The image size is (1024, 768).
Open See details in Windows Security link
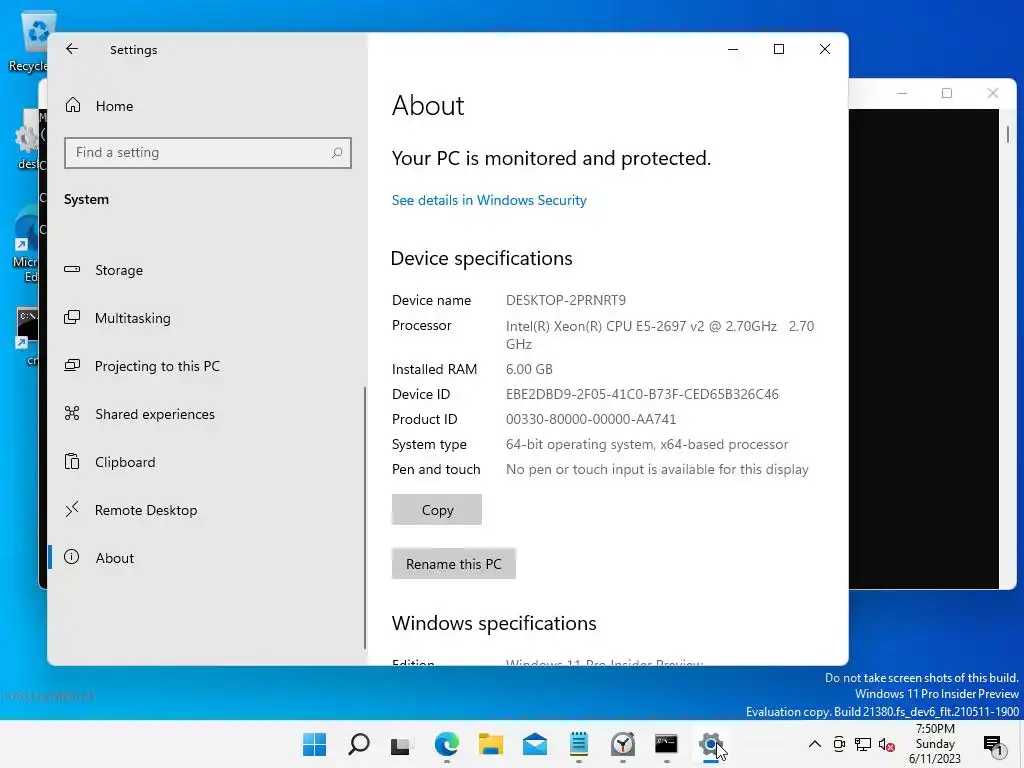488,200
